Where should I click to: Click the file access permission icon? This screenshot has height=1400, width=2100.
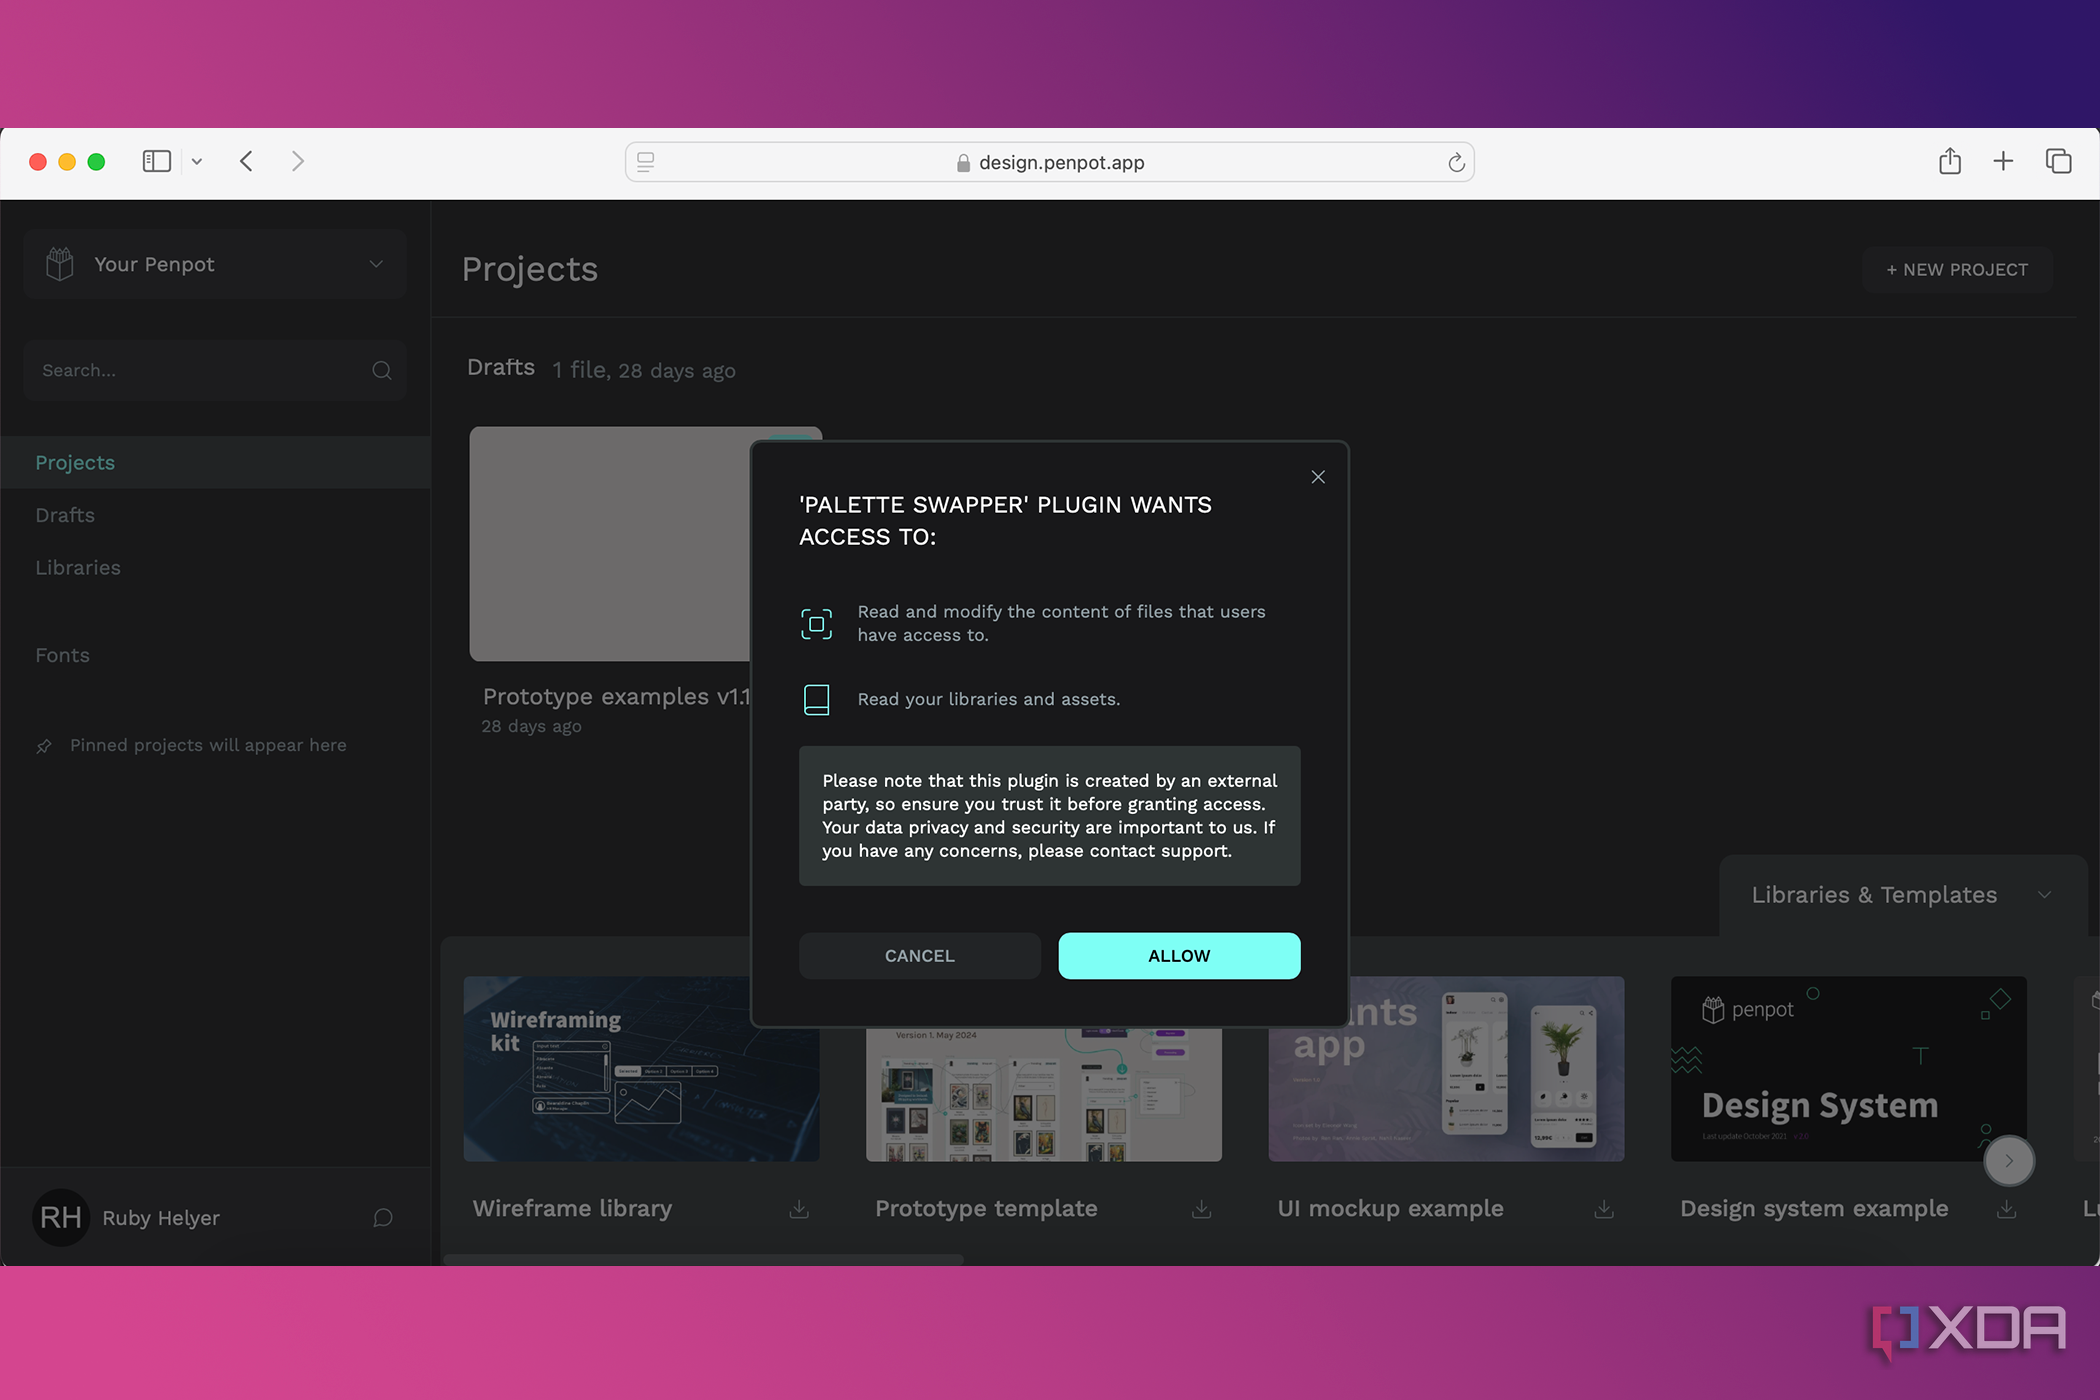pos(816,624)
